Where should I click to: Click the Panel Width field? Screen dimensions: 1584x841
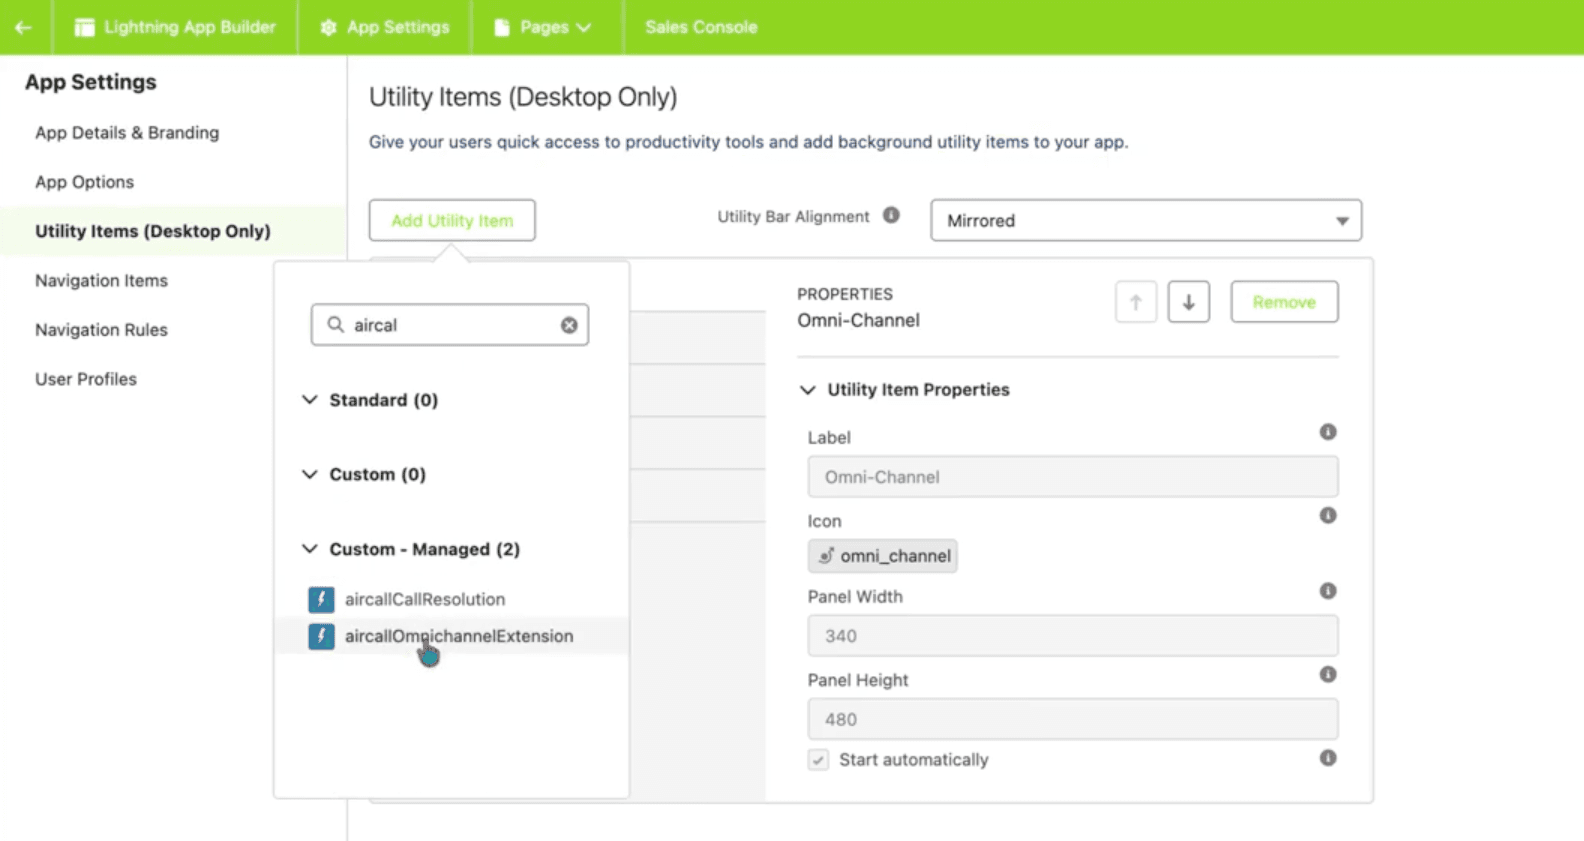(x=1073, y=636)
